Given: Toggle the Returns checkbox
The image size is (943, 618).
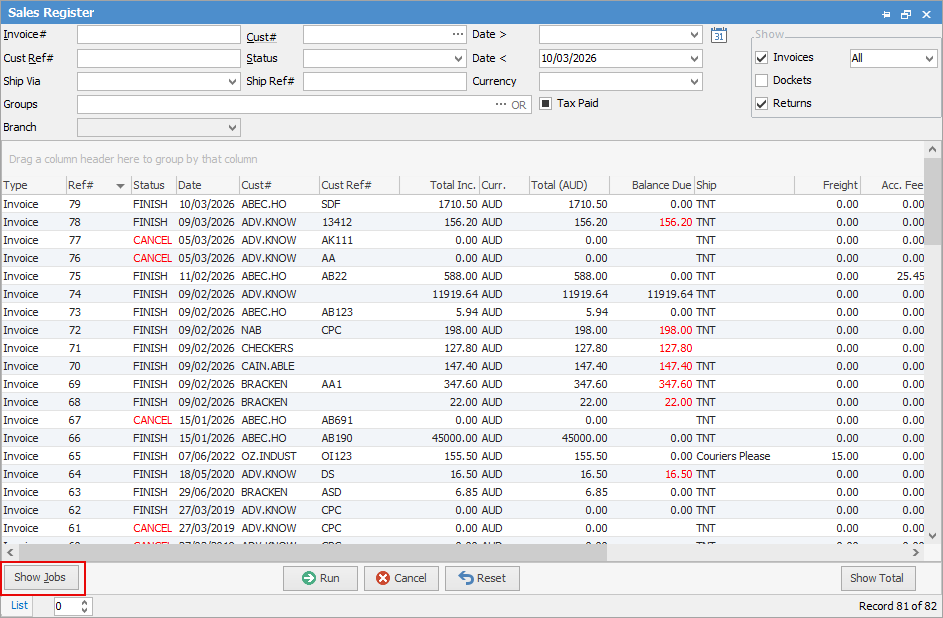Looking at the screenshot, I should pos(761,103).
